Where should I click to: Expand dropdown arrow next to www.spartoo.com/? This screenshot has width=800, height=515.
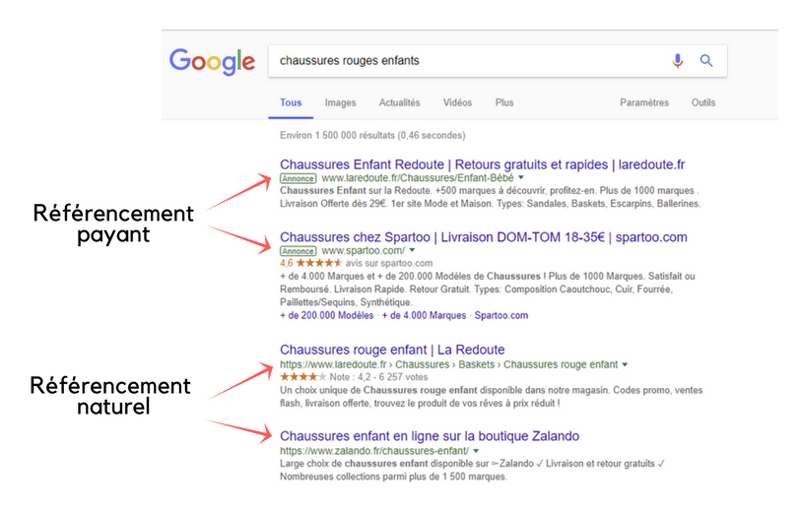pos(412,250)
